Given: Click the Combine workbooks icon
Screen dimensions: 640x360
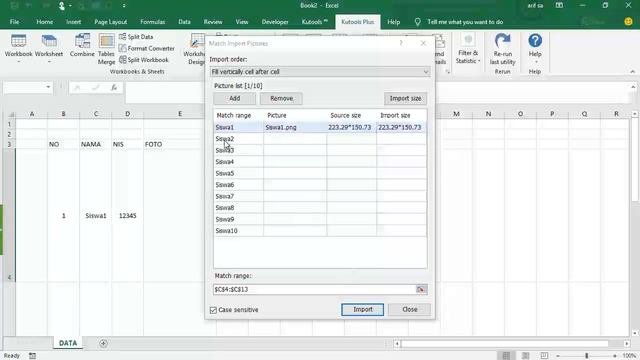Looking at the screenshot, I should click(x=82, y=45).
